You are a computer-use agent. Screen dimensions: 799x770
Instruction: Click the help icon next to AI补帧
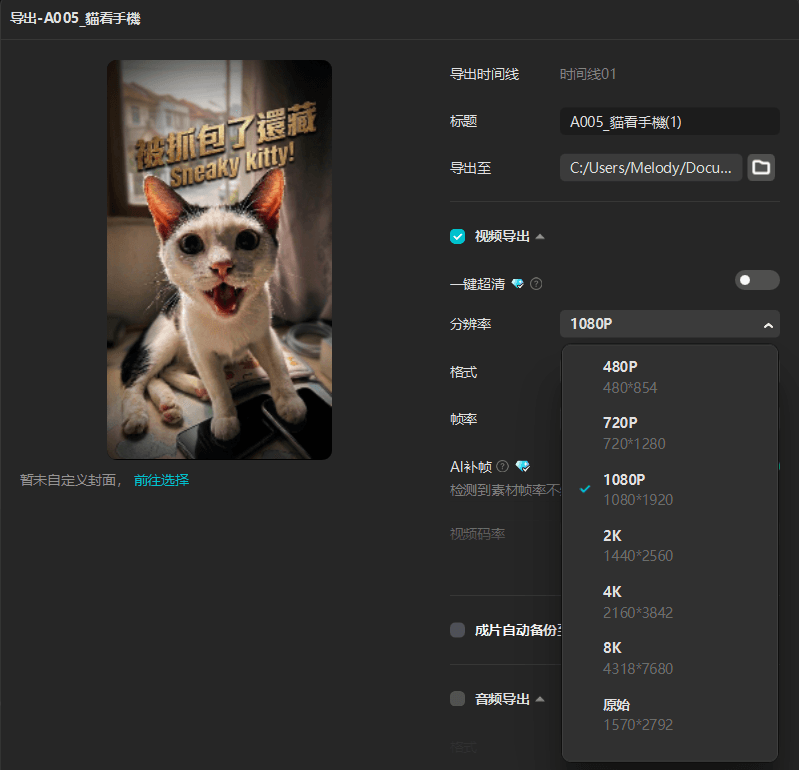[503, 466]
